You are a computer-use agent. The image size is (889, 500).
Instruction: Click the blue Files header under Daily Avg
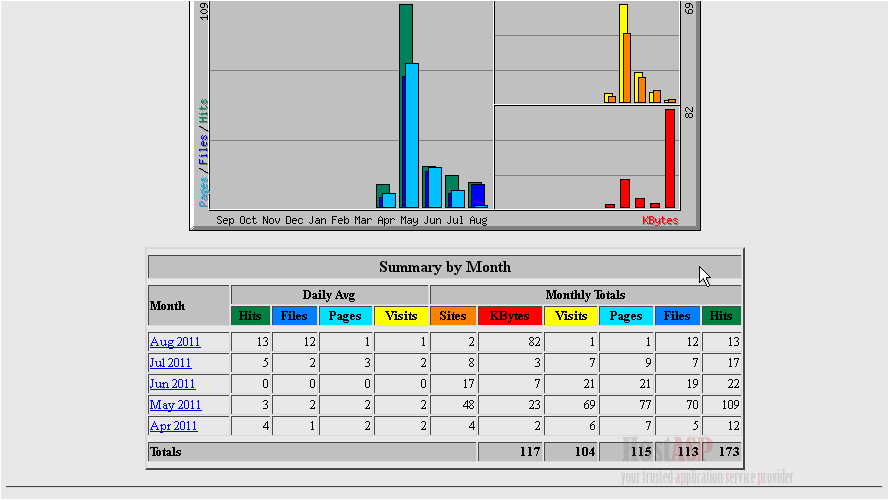point(294,316)
